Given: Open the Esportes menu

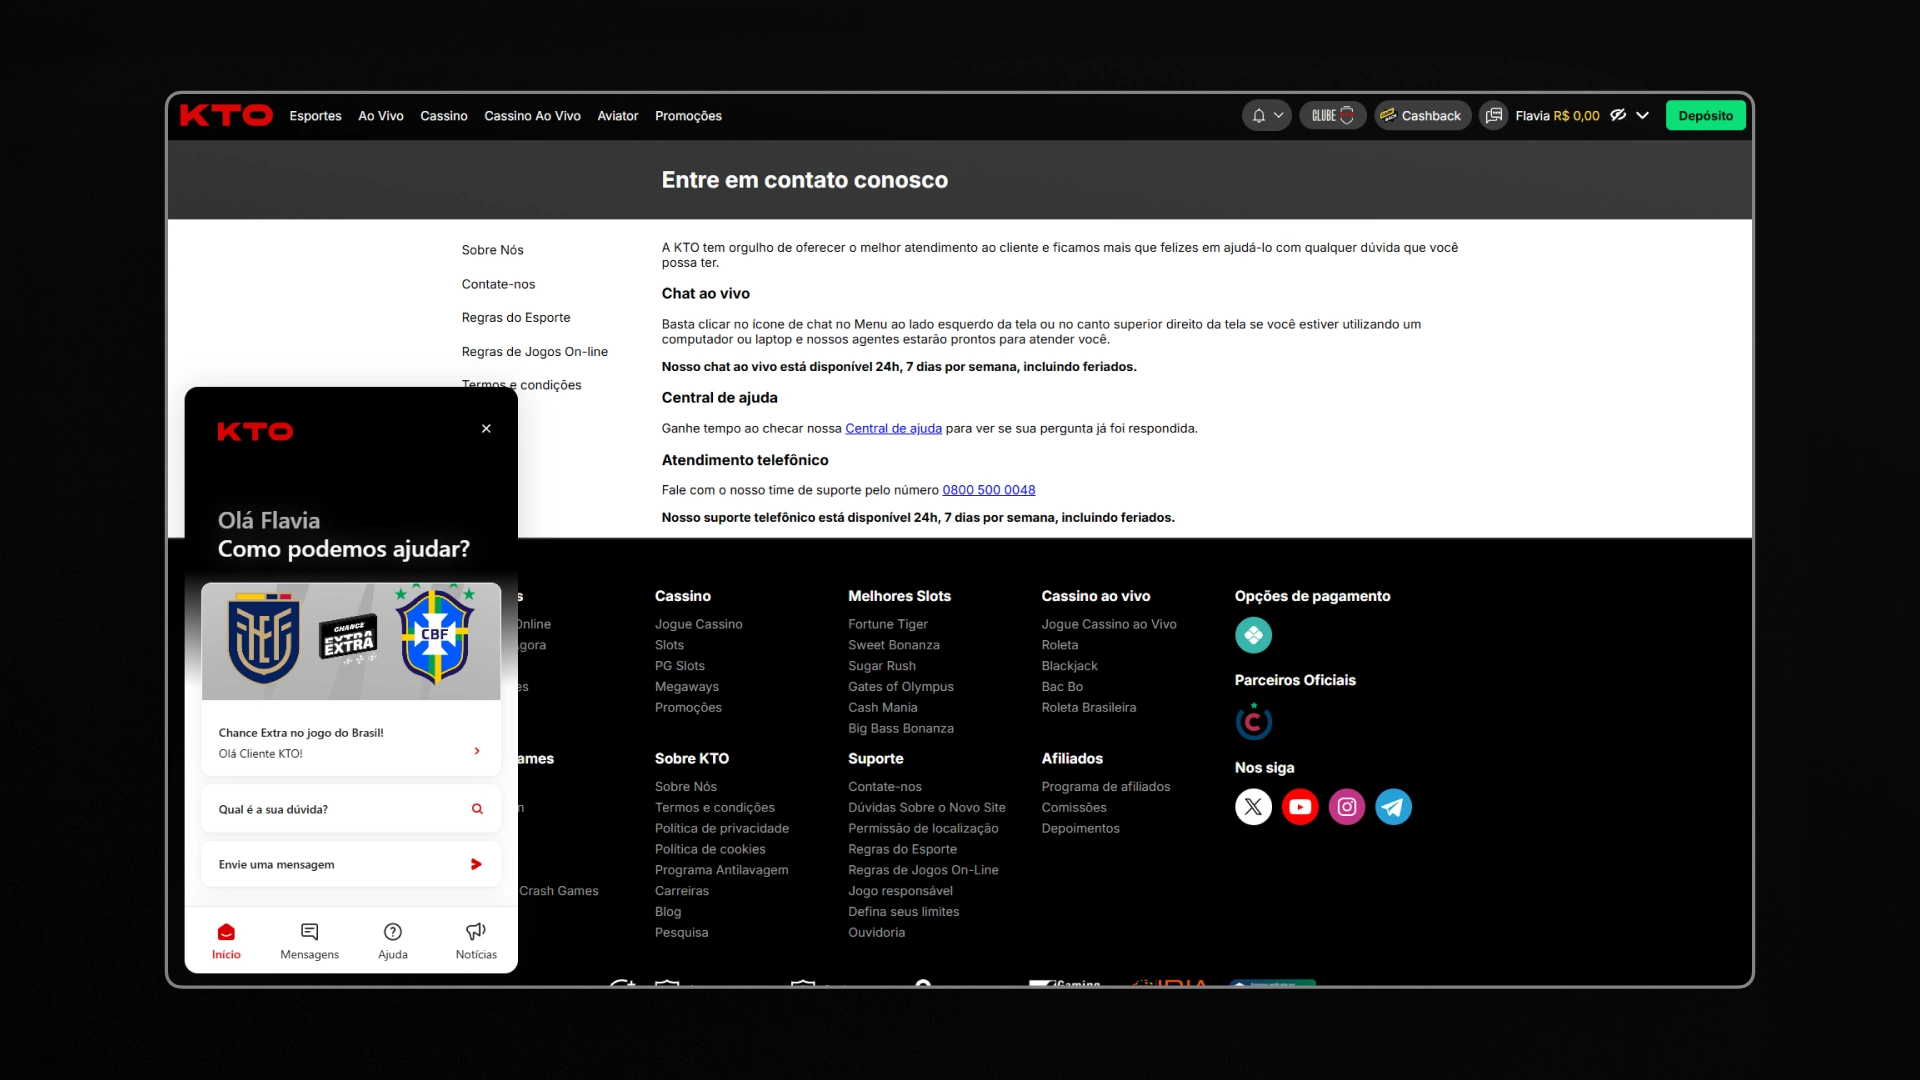Looking at the screenshot, I should click(x=315, y=116).
